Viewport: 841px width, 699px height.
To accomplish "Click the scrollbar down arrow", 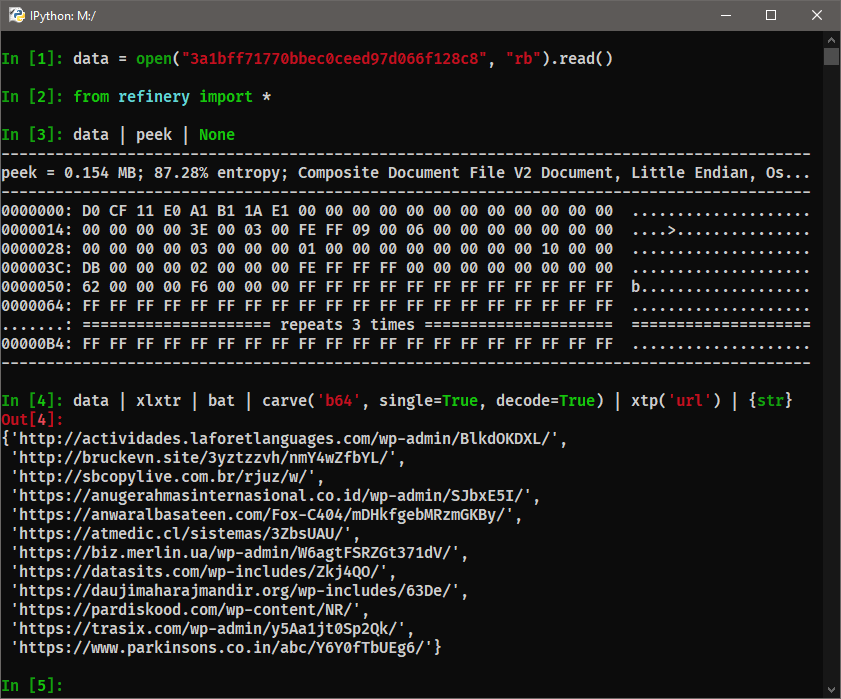I will coord(831,689).
